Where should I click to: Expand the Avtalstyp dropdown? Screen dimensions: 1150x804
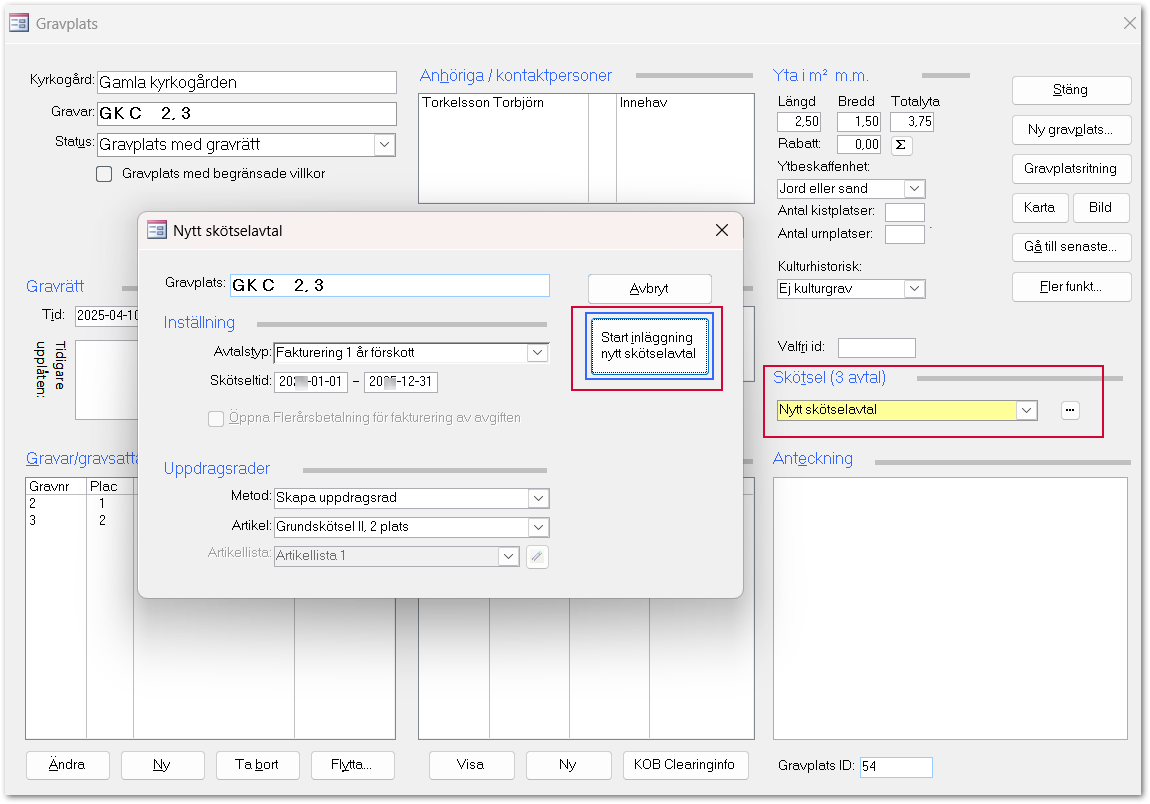538,353
